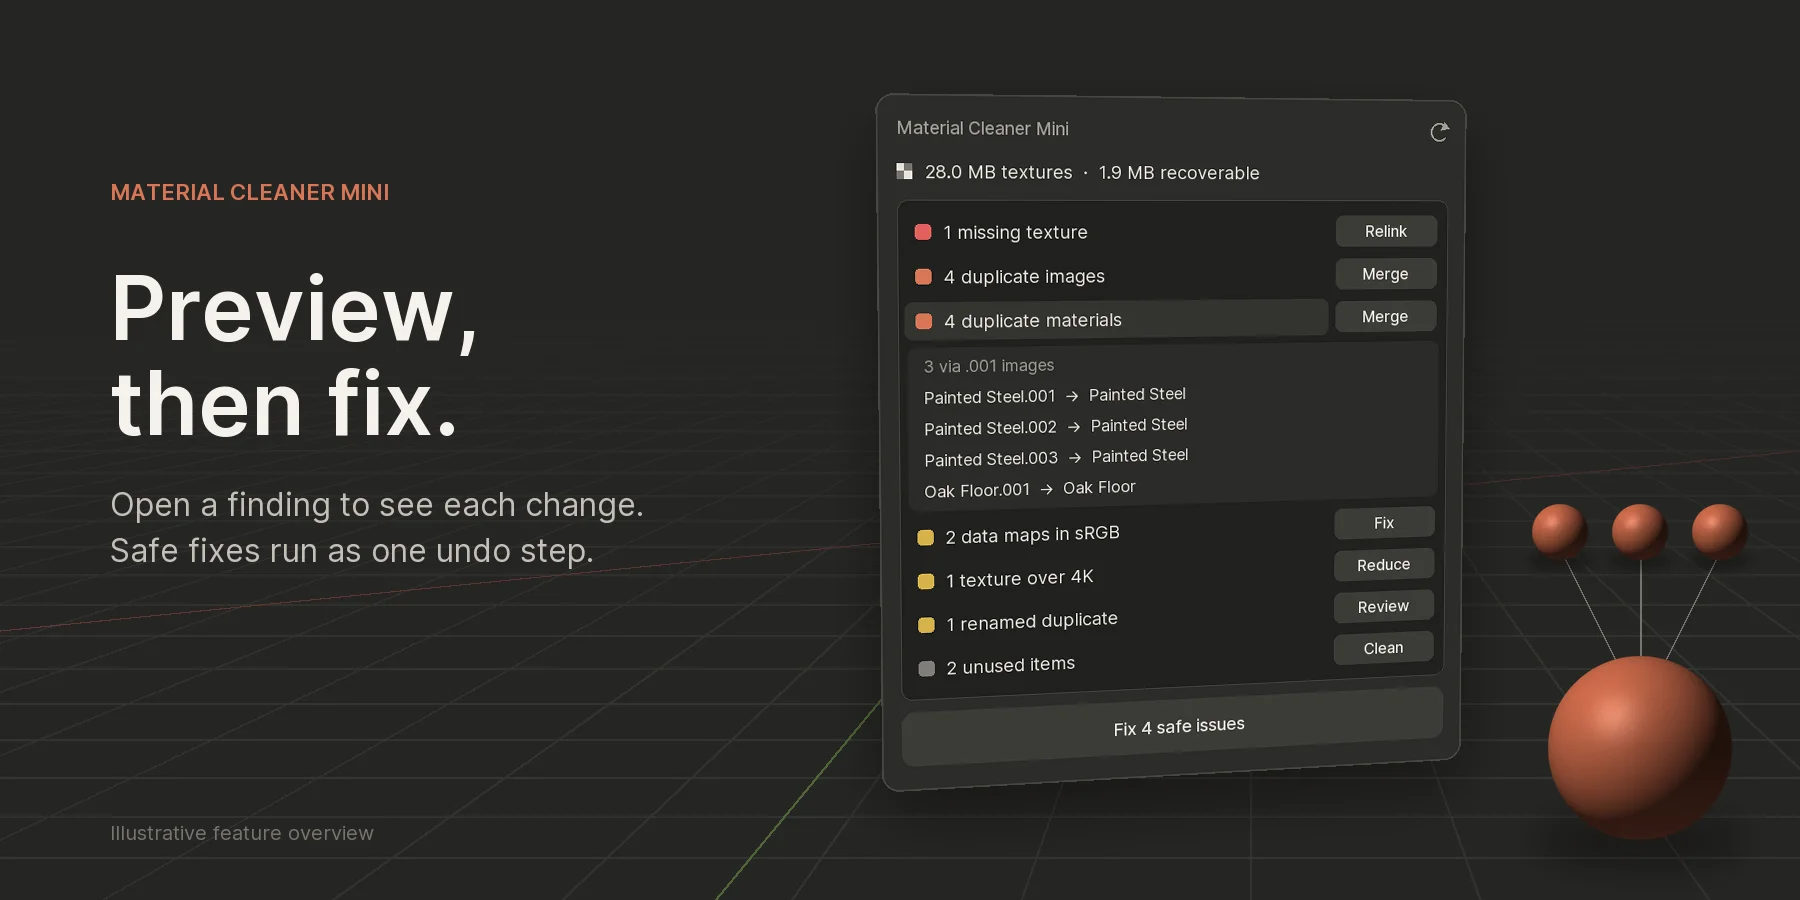1800x900 pixels.
Task: Click the Material Cleaner Mini panel title
Action: 983,128
